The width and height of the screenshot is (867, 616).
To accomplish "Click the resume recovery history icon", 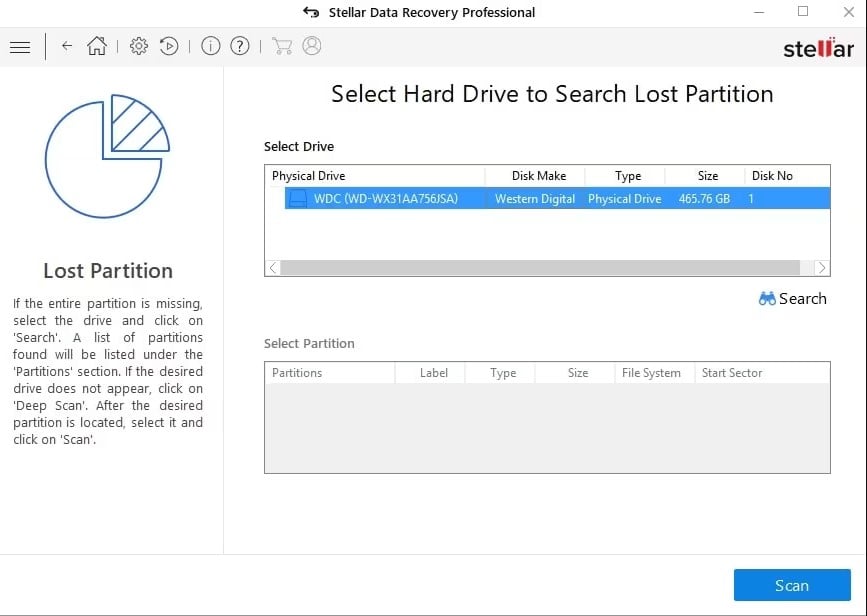I will click(169, 46).
